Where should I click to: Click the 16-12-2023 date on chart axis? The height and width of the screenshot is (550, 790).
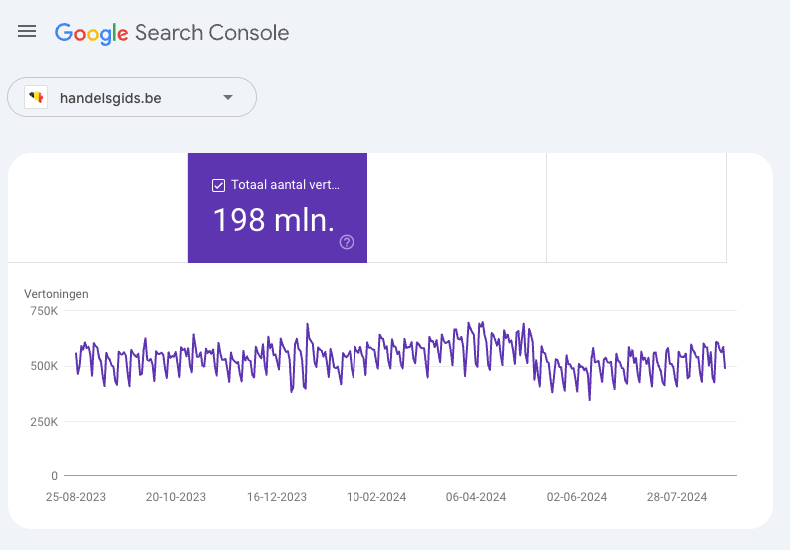coord(277,496)
